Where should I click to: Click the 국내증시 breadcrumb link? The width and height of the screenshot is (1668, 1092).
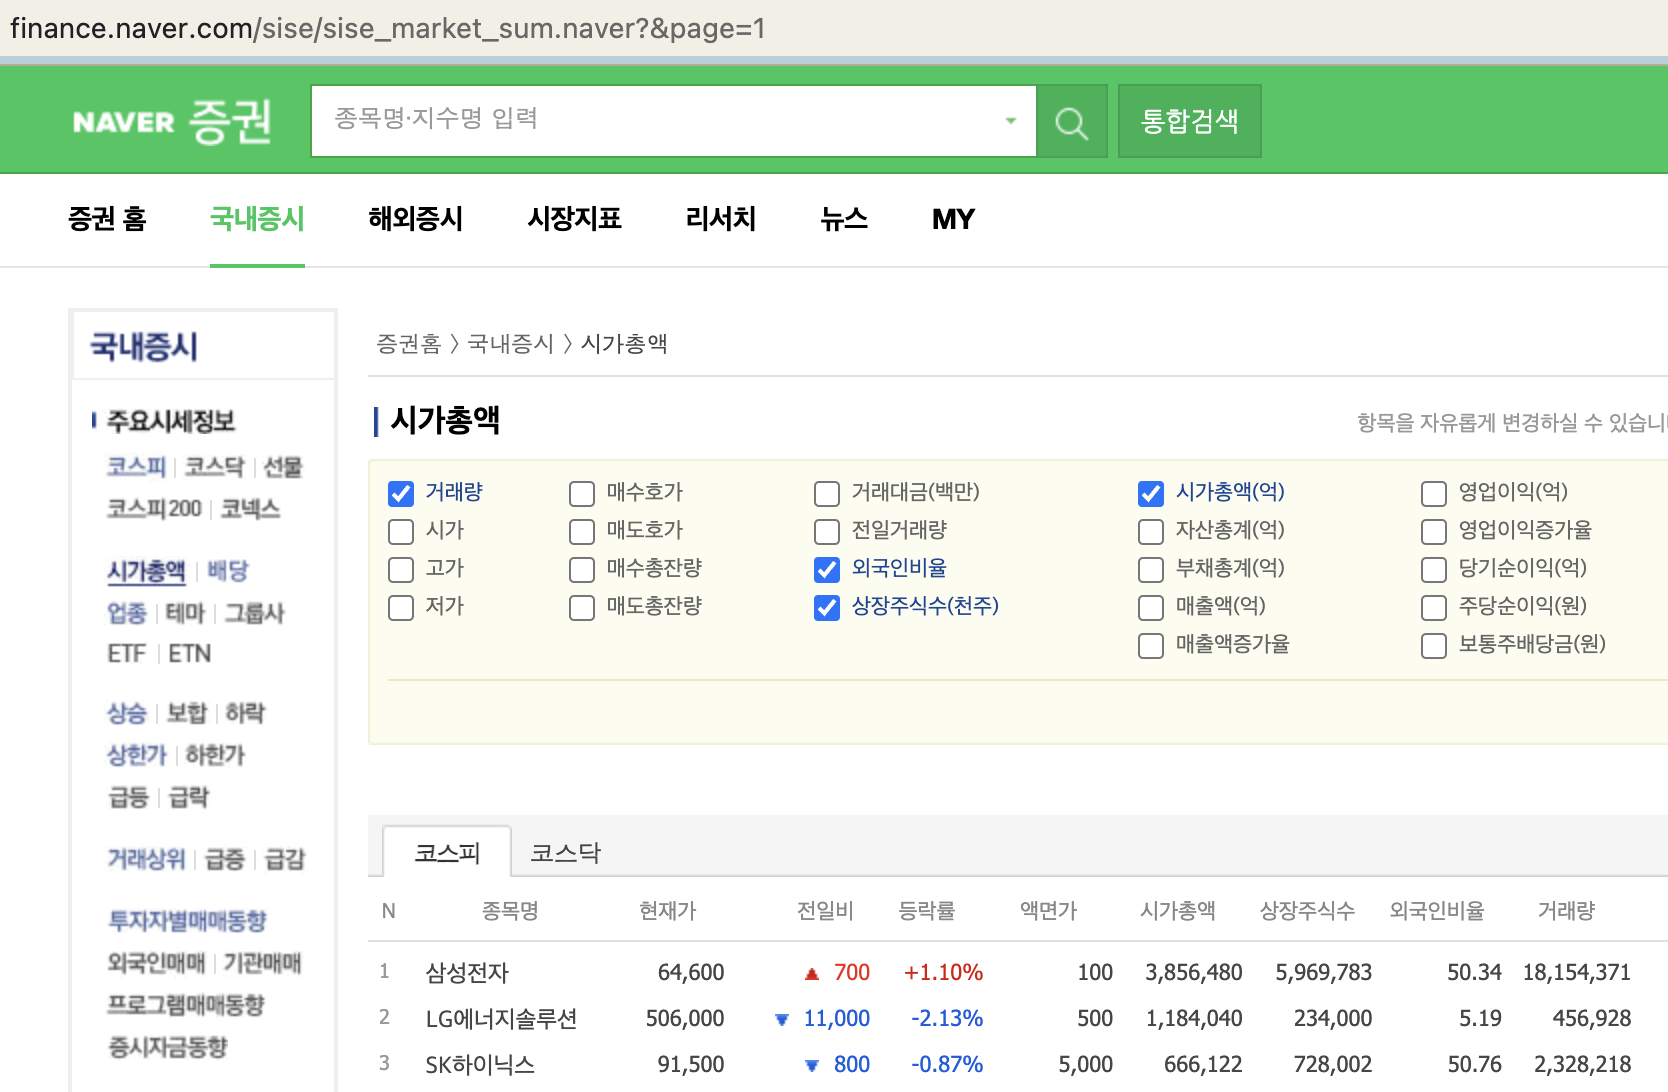(x=510, y=344)
